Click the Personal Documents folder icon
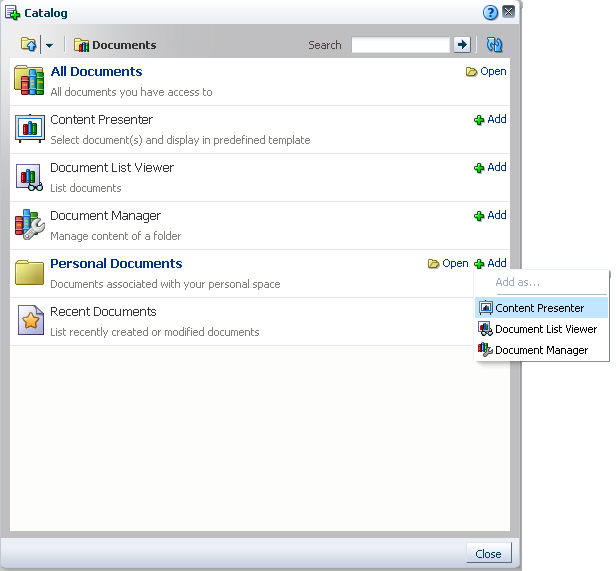616x571 pixels. tap(29, 272)
